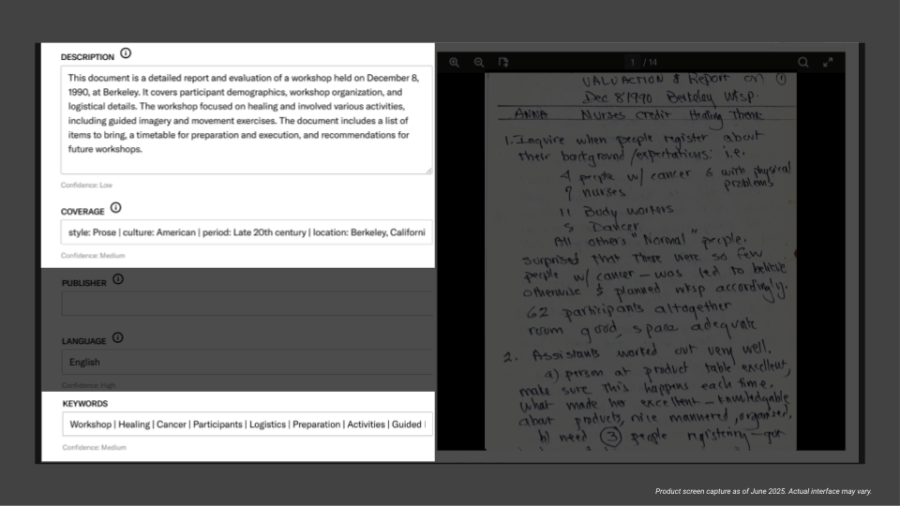The image size is (900, 506).
Task: Click the DESCRIPTION label
Action: (88, 57)
